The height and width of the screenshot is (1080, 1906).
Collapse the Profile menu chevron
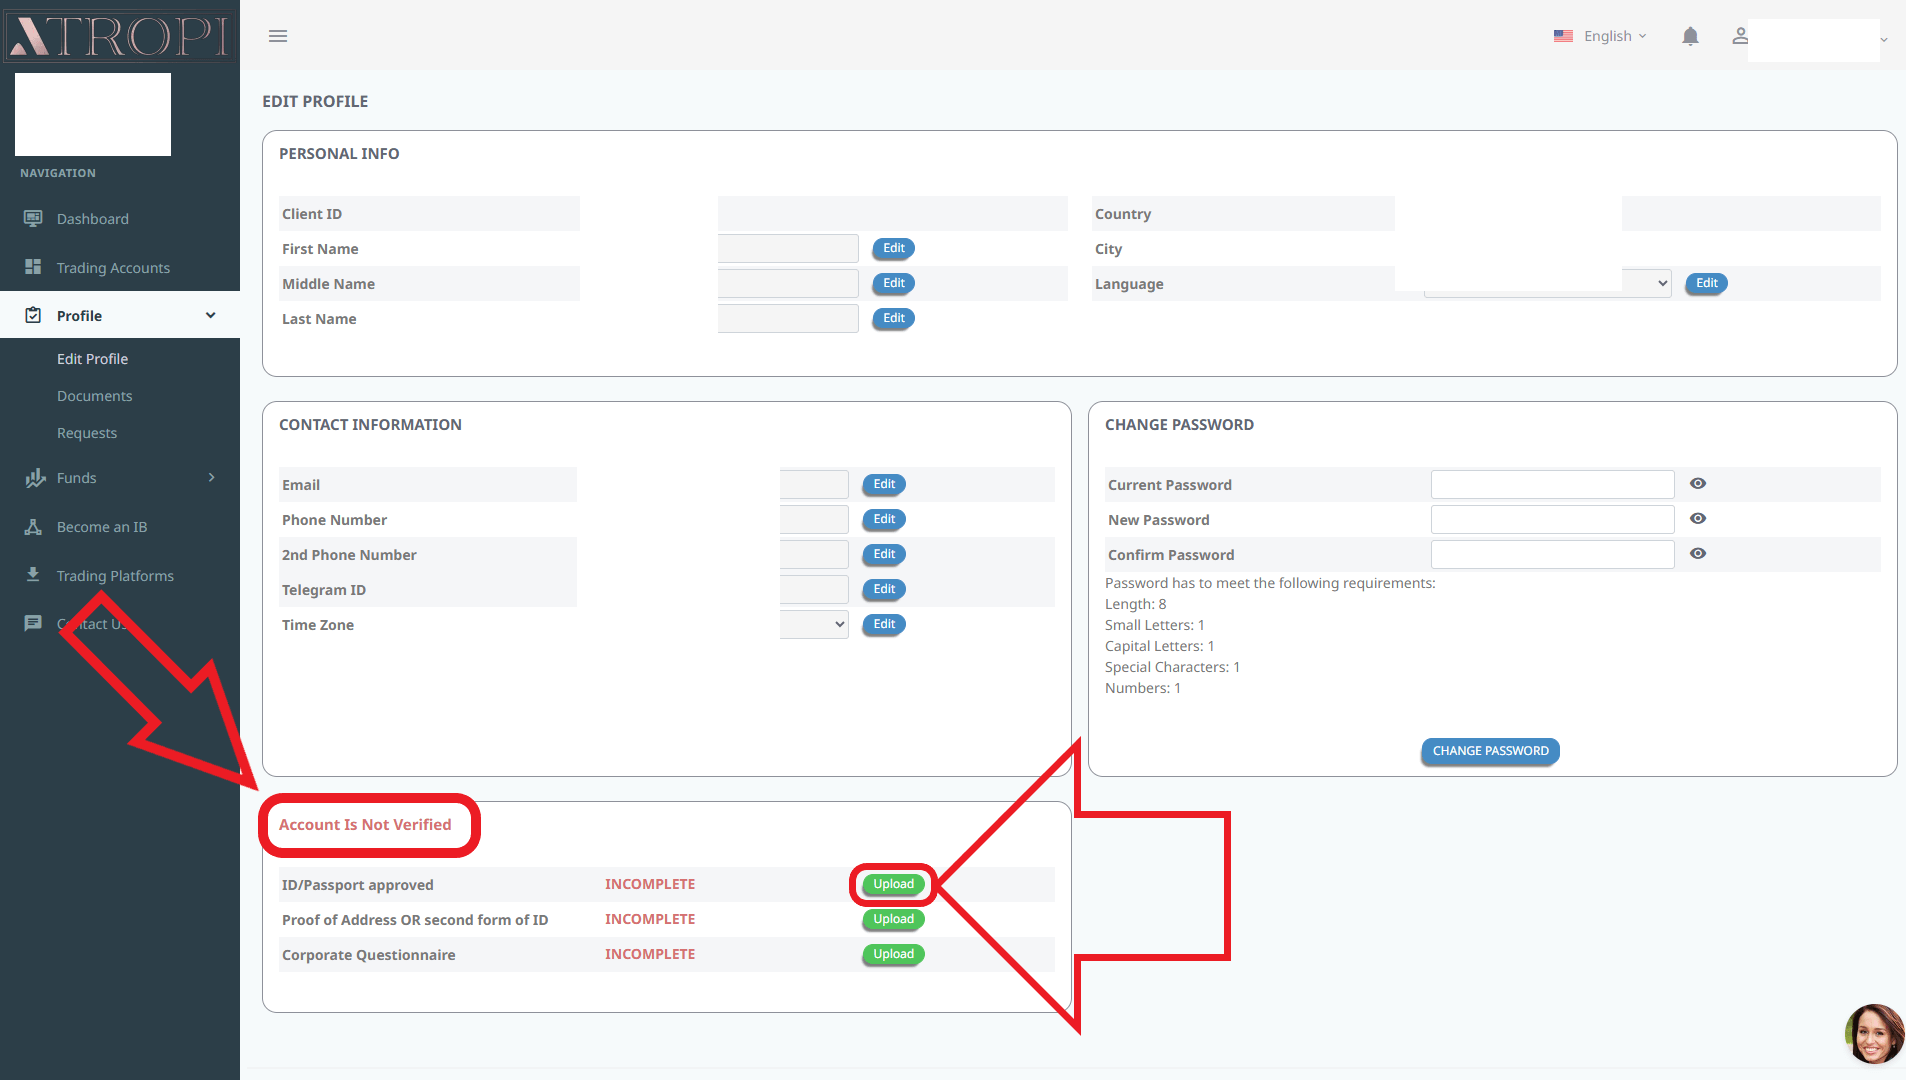coord(210,315)
